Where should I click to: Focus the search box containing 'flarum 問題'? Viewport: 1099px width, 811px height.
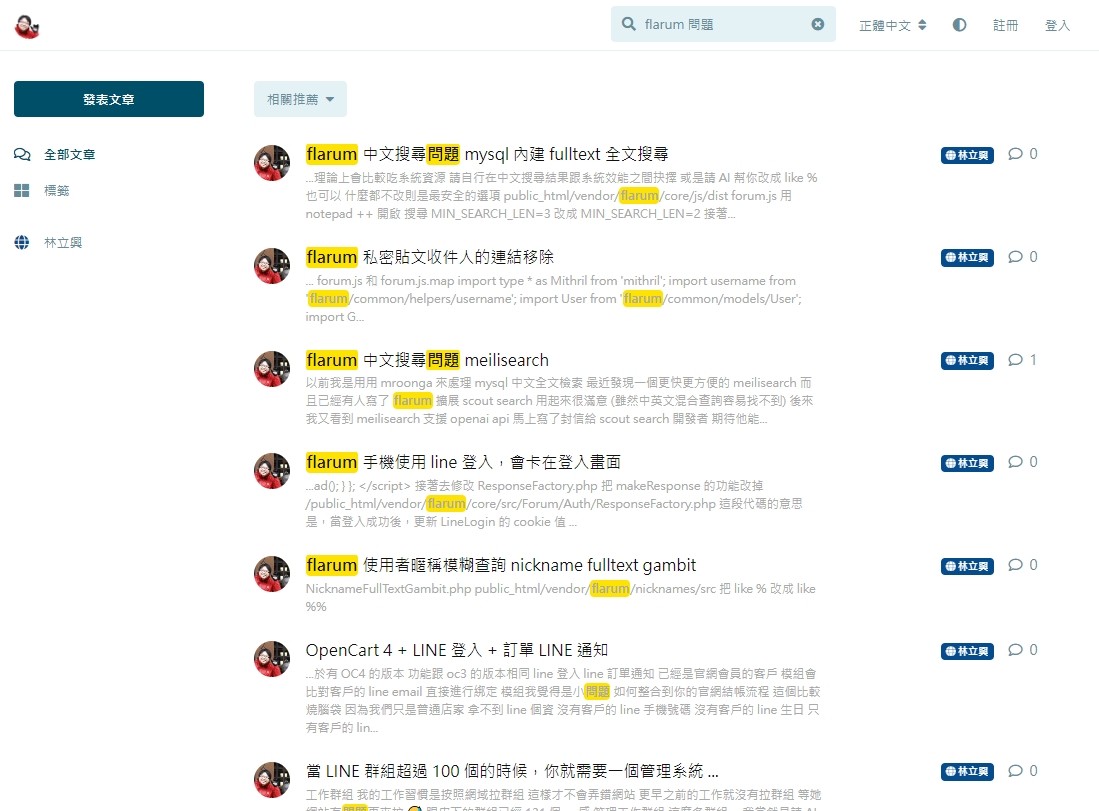pos(723,24)
